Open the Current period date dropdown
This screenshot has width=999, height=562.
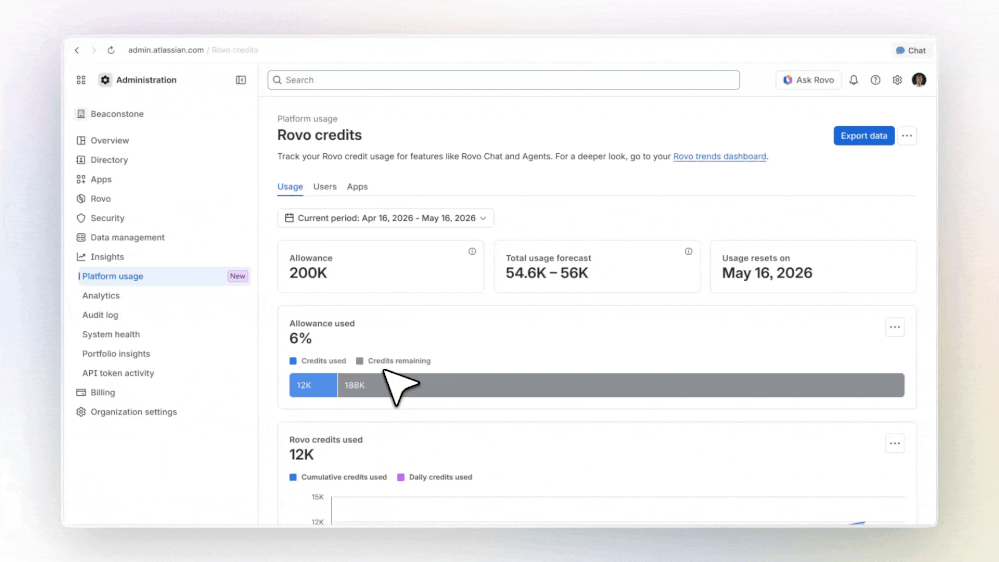(385, 218)
